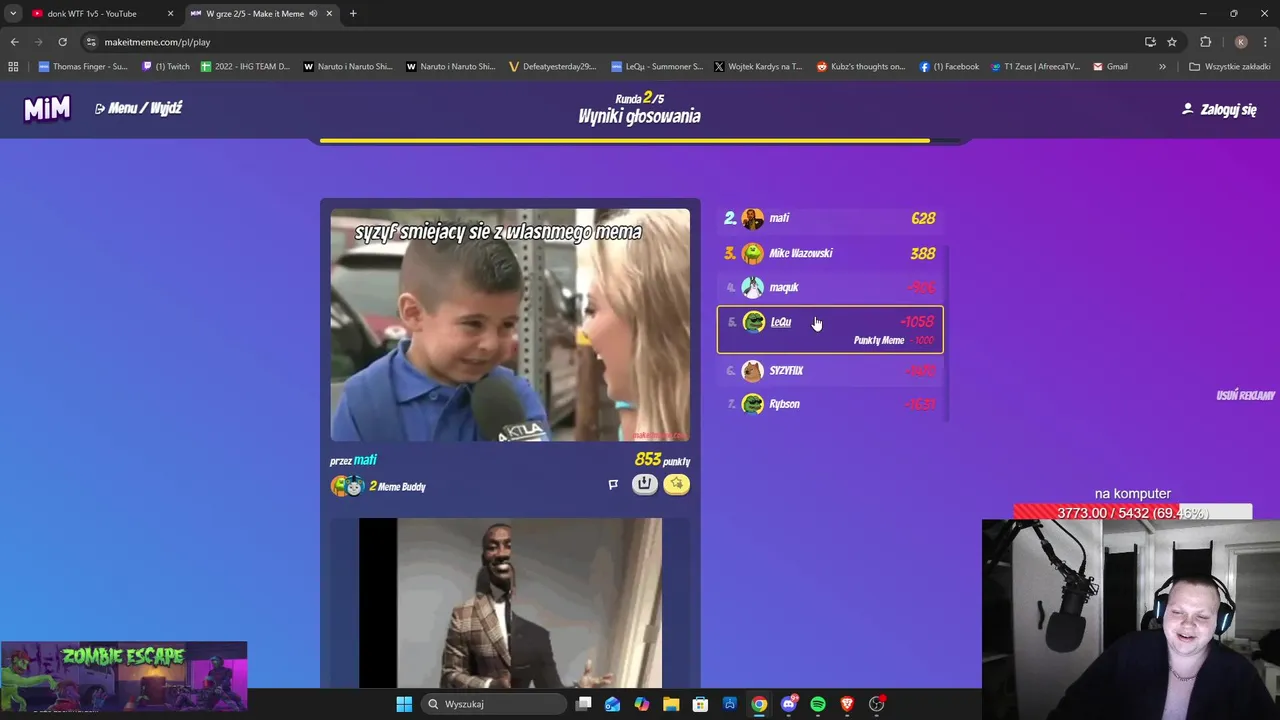
Task: Click mati's avatar in ranking
Action: [753, 218]
